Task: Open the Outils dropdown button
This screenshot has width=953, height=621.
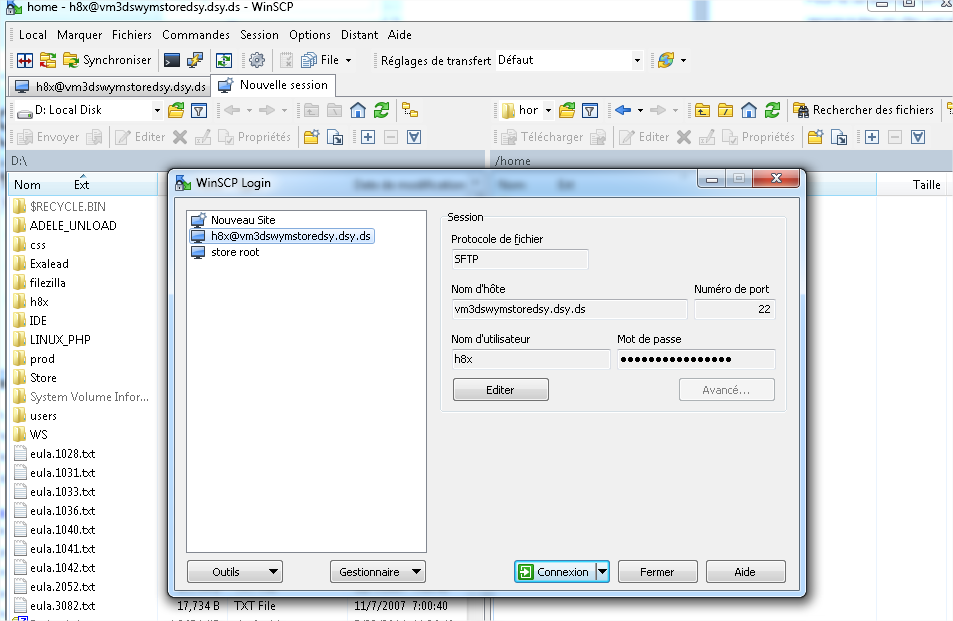Action: click(x=235, y=572)
